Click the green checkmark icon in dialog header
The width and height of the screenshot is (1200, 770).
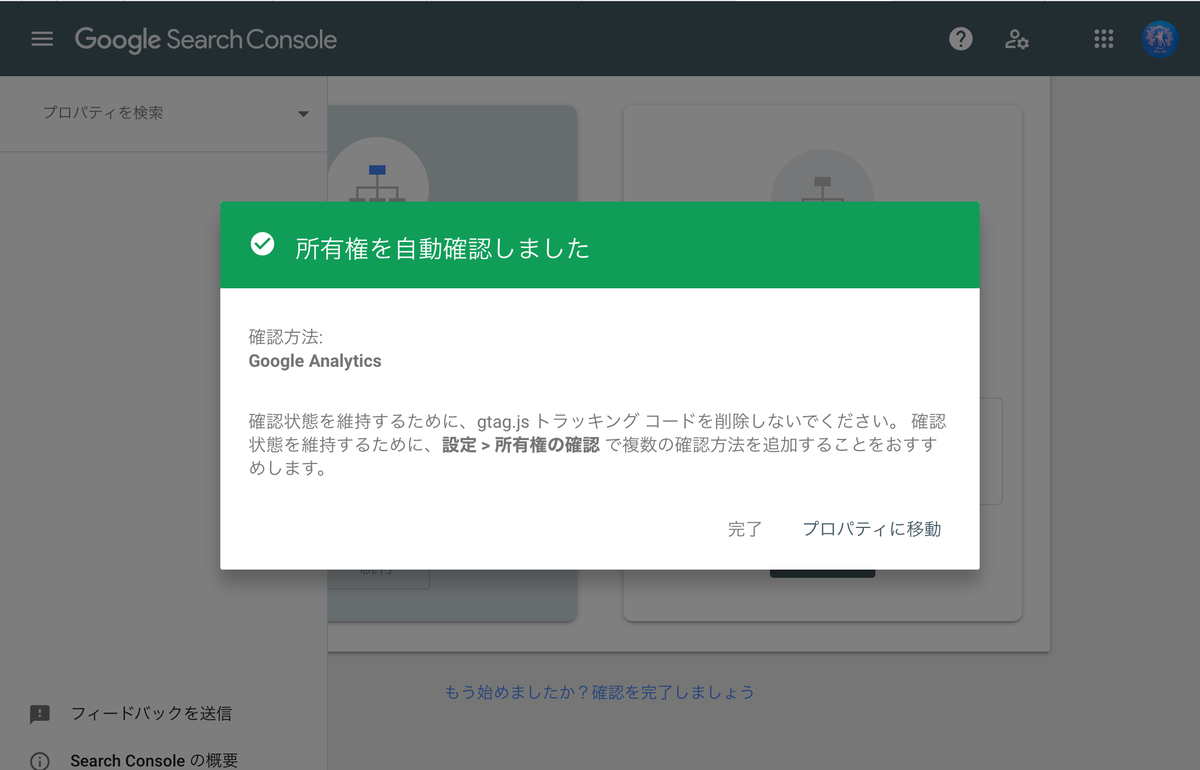click(x=262, y=244)
